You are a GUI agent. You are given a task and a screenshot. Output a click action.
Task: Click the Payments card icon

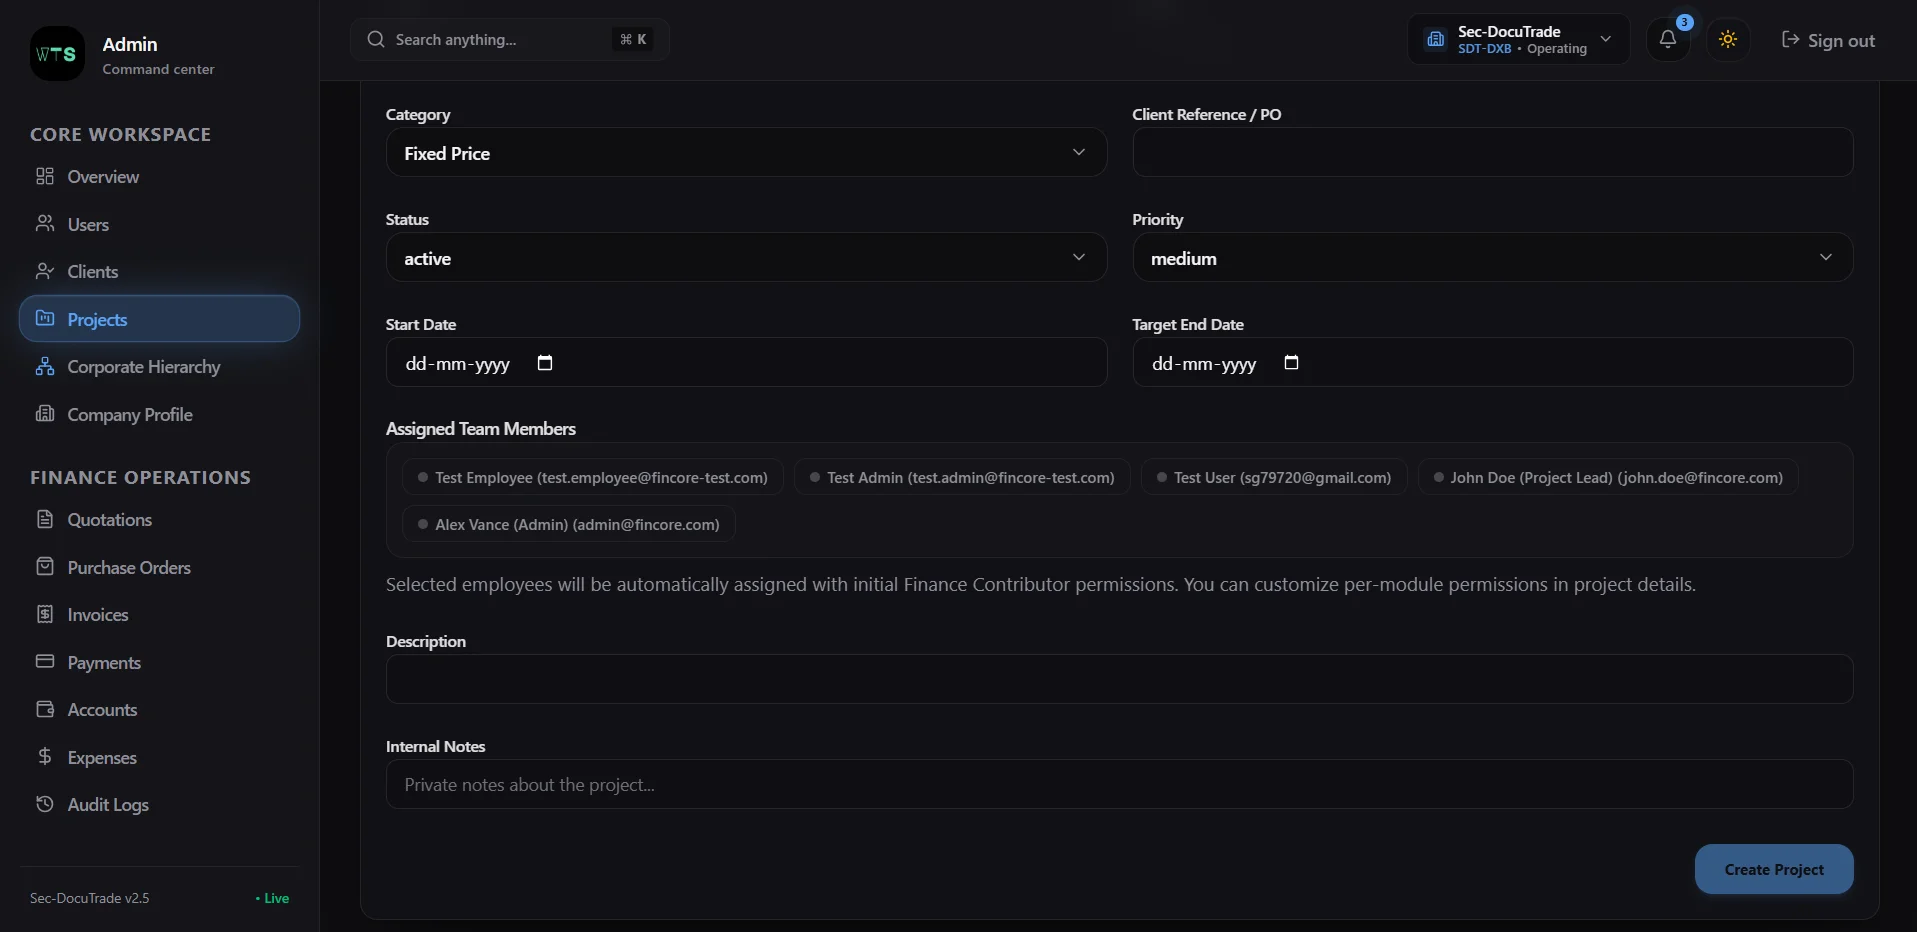(45, 661)
